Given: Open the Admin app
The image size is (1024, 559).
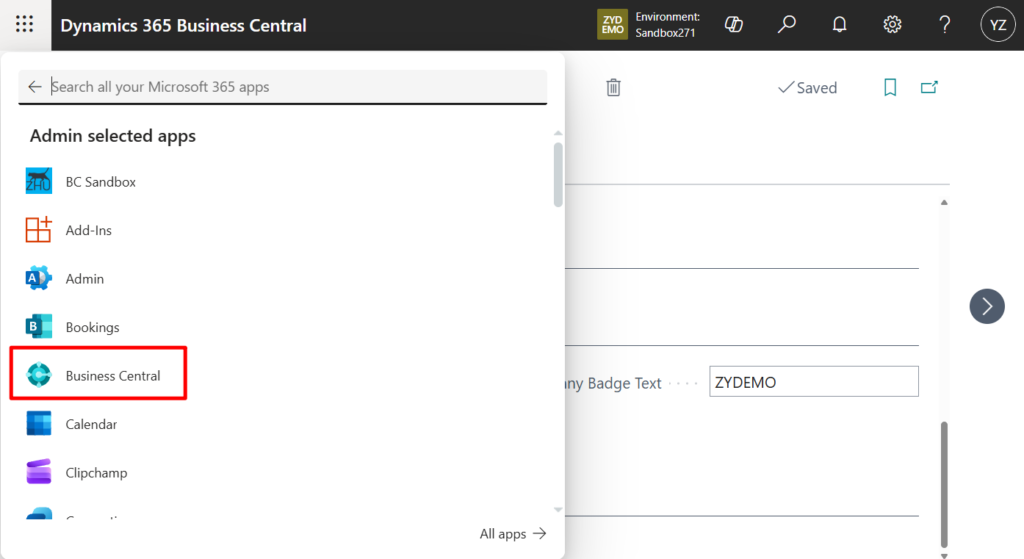Looking at the screenshot, I should click(84, 279).
